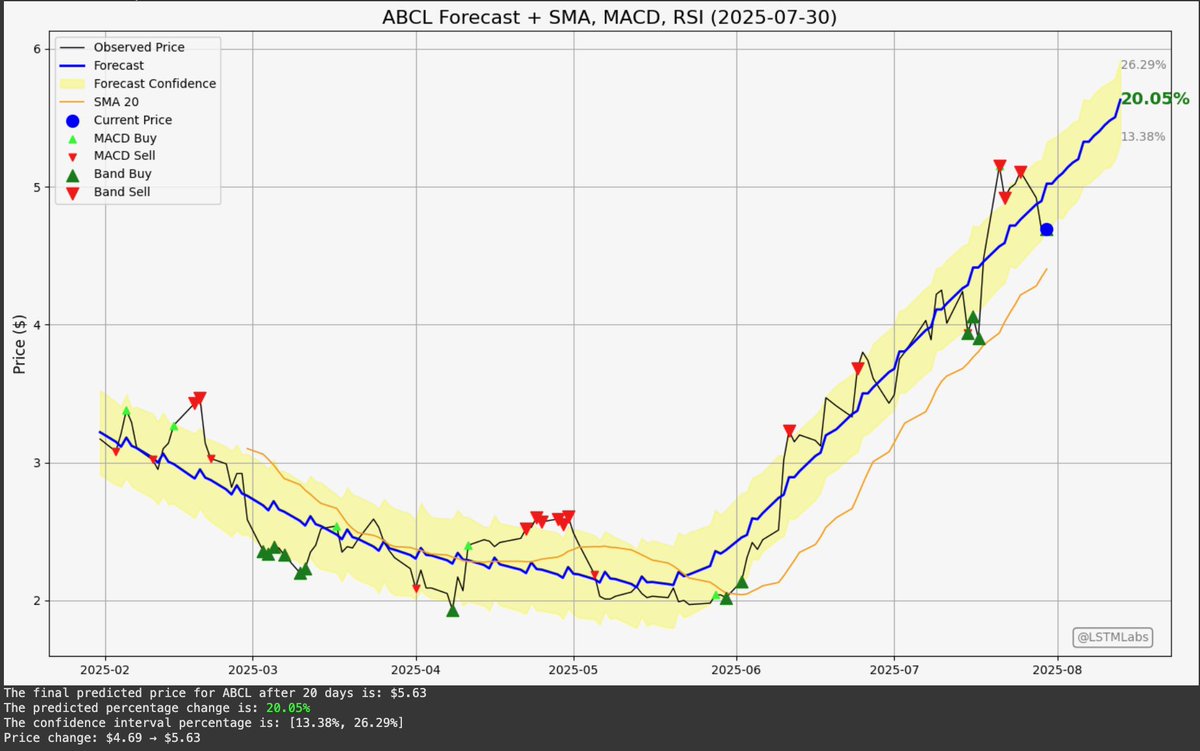Click the 'Price change: $4.69 → $5.63' line
Screen dimensions: 1200x751
coord(103,738)
